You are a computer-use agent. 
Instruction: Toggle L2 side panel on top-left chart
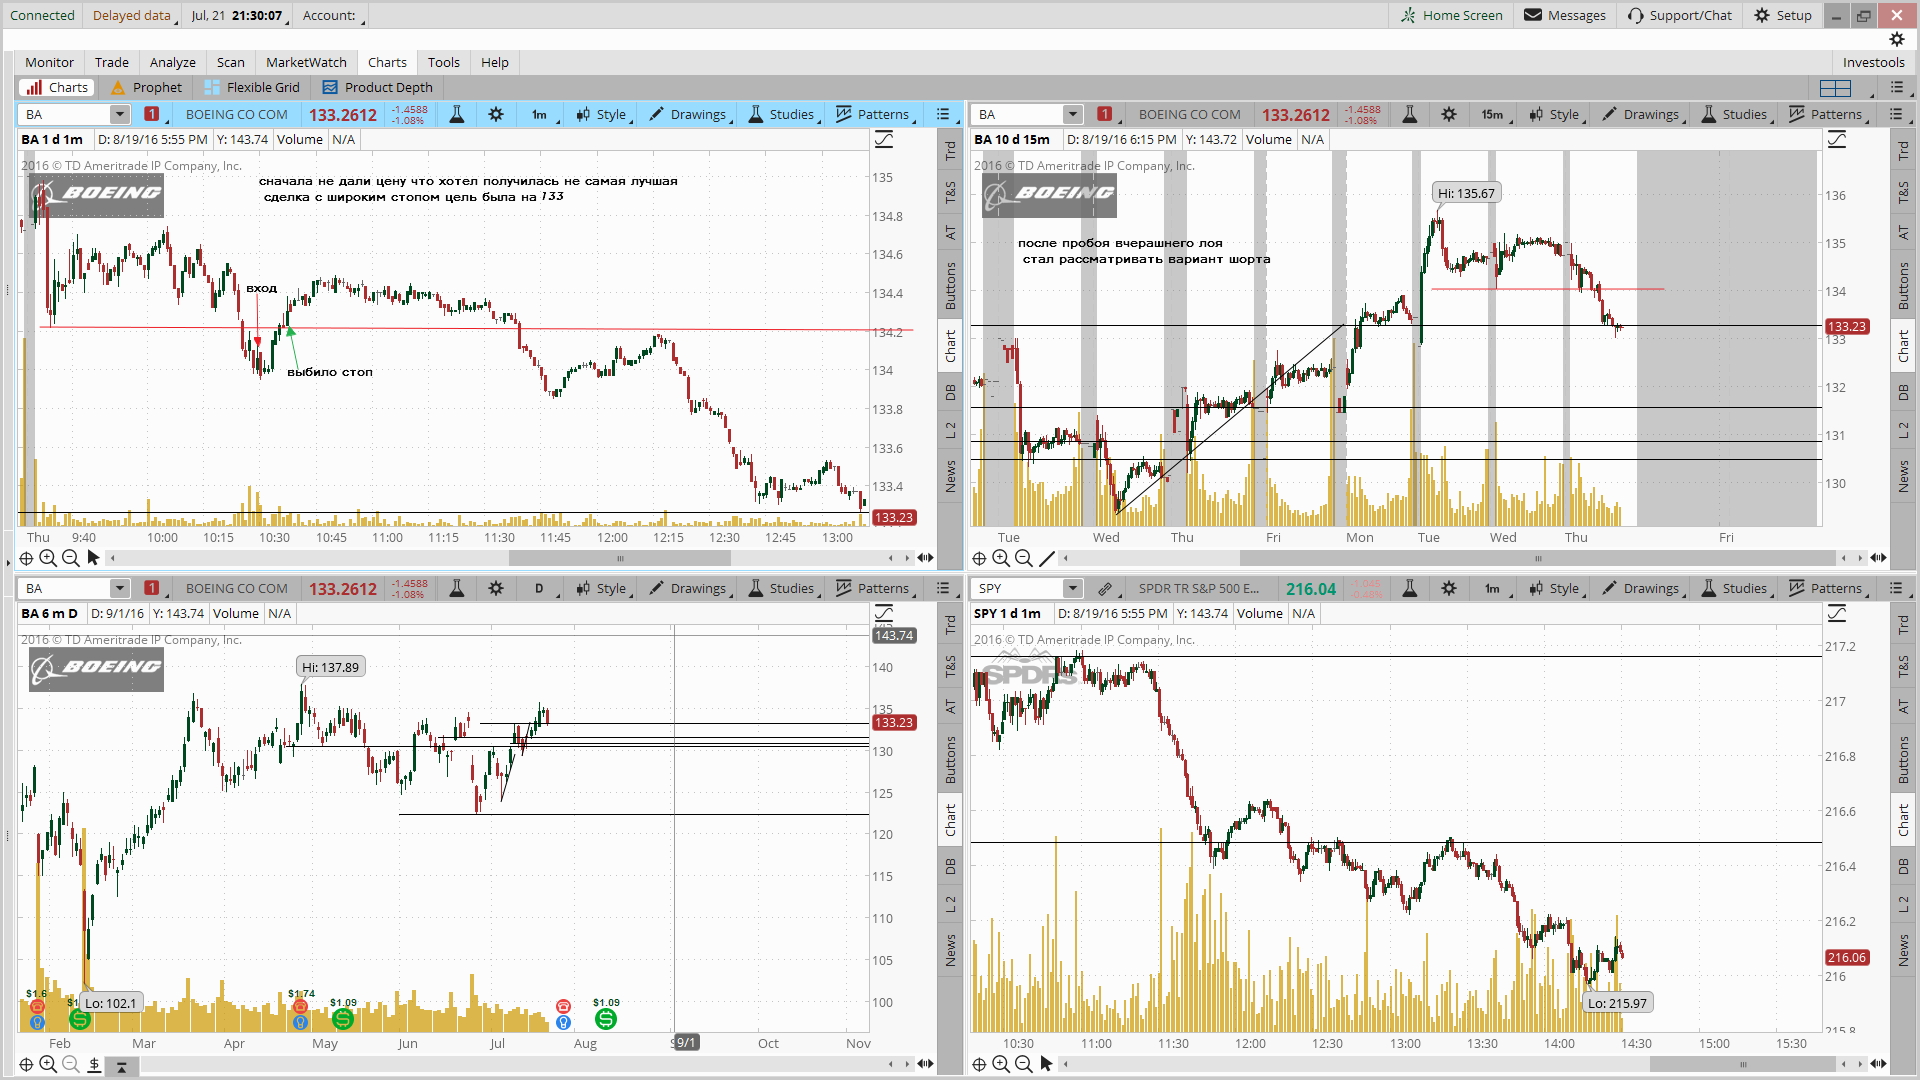[950, 430]
